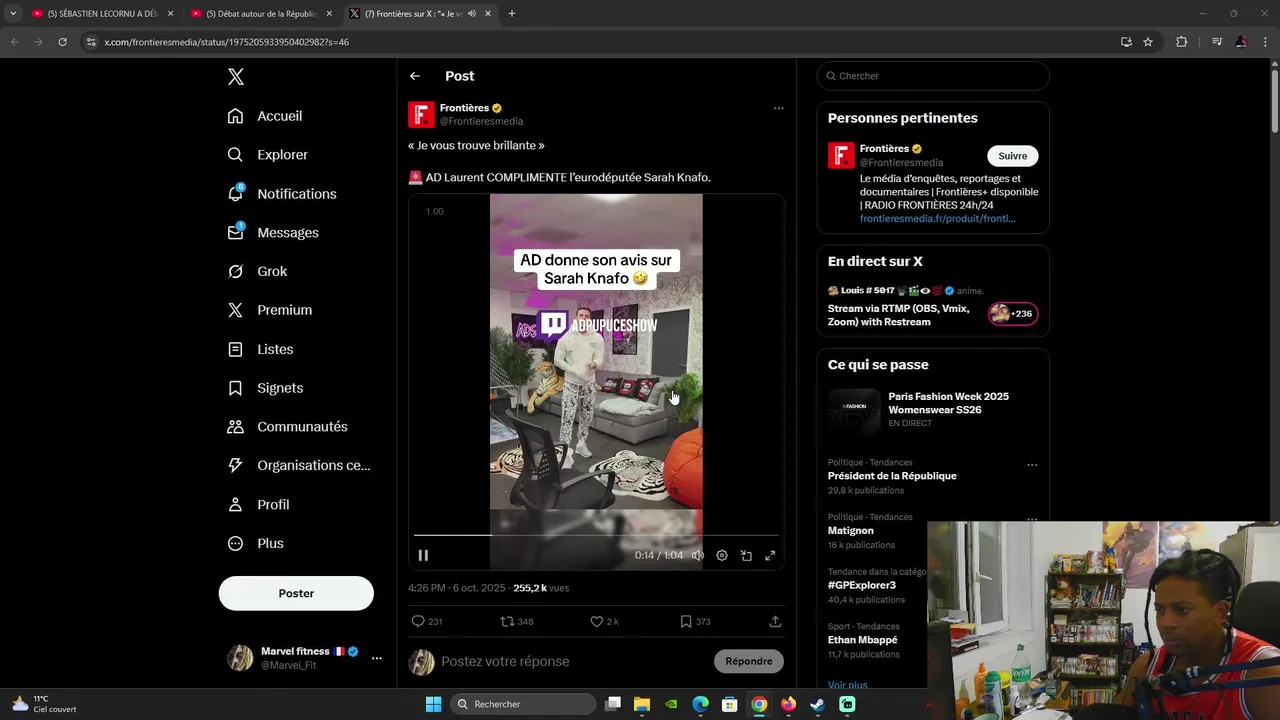This screenshot has width=1280, height=720.
Task: Open video settings gear
Action: 722,555
